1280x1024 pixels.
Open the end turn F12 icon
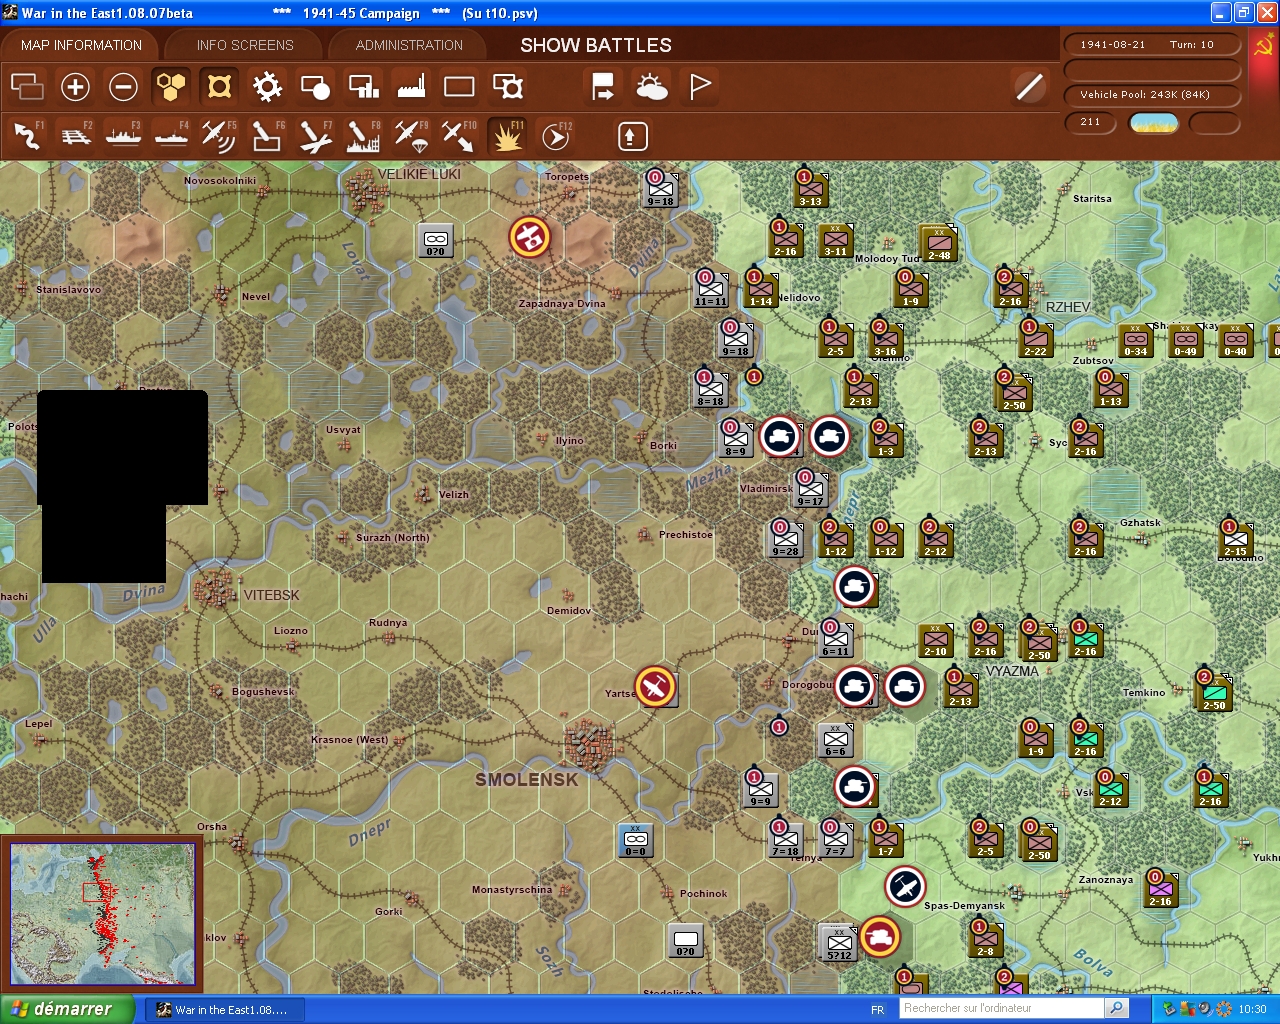[x=555, y=136]
